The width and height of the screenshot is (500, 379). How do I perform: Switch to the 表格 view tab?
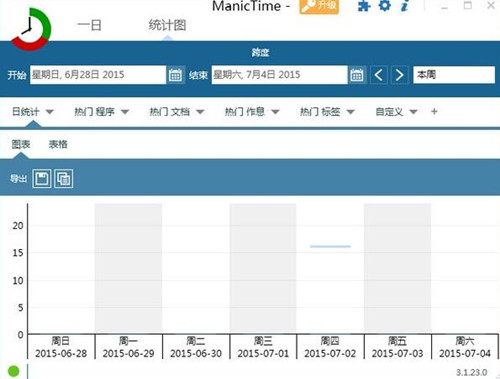58,144
